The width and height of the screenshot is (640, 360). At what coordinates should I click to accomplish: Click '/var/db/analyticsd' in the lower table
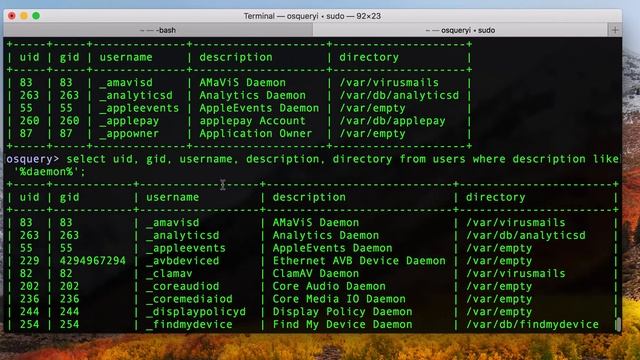[x=526, y=236]
